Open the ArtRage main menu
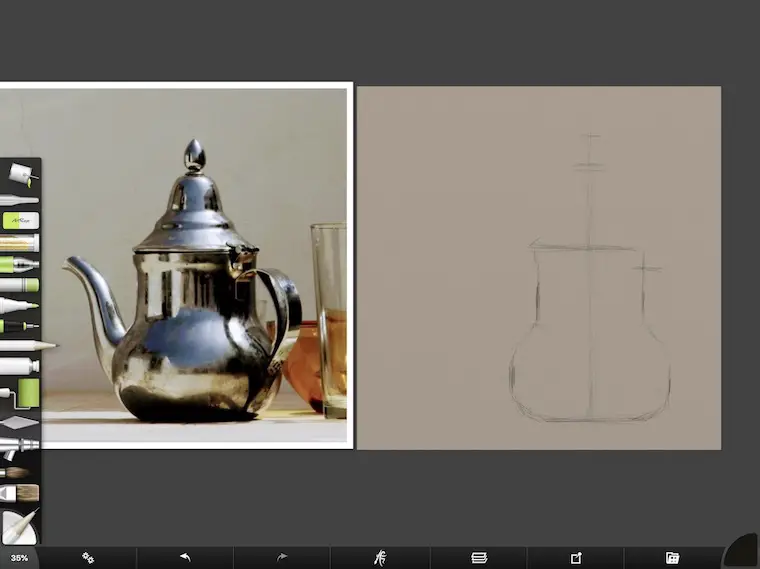The image size is (760, 569). (x=380, y=558)
